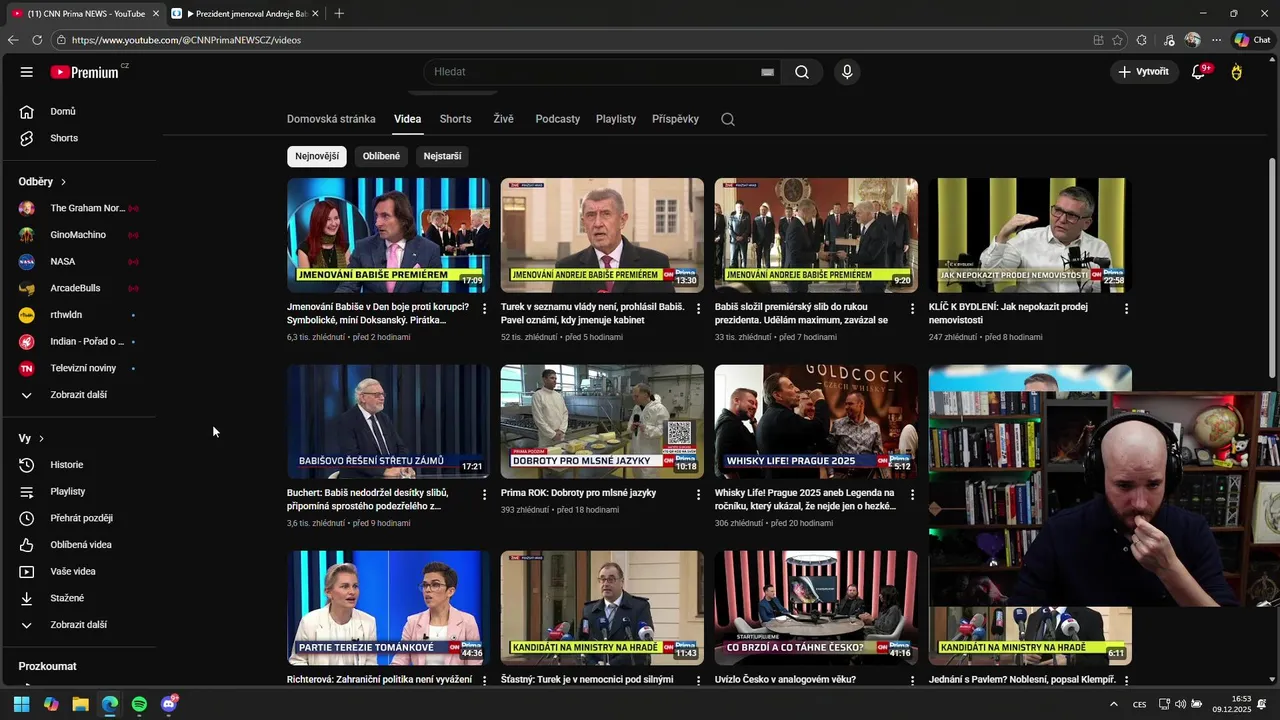
Task: Open the Vy section header
Action: 31,438
